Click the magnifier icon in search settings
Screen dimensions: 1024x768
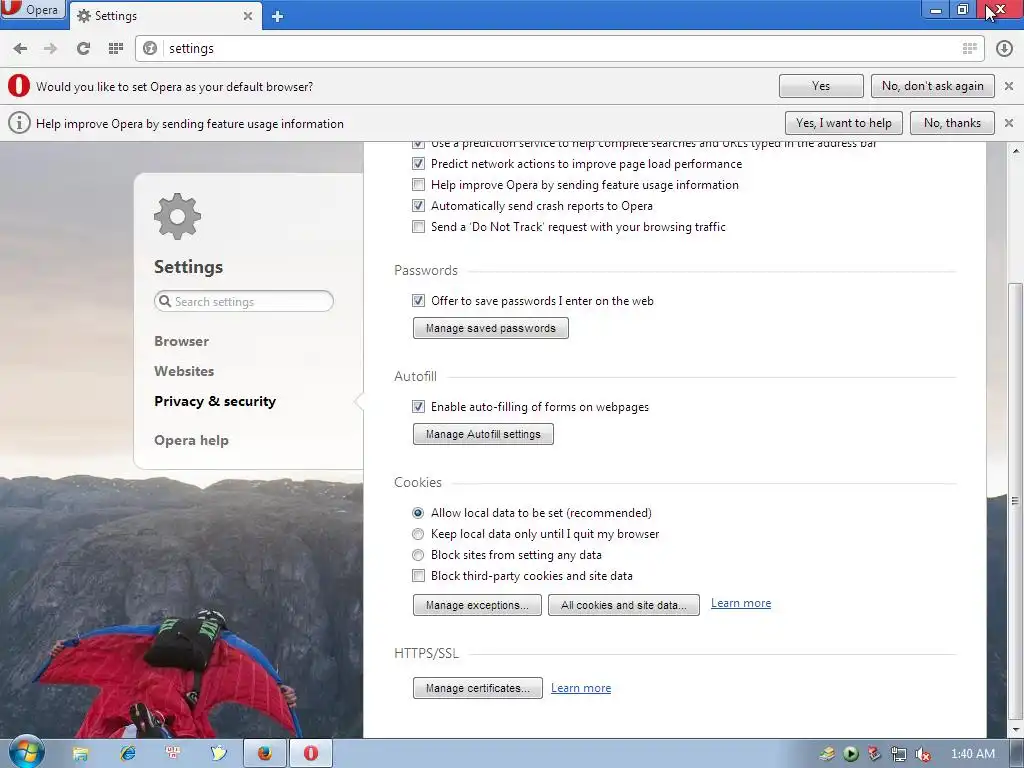click(x=165, y=301)
